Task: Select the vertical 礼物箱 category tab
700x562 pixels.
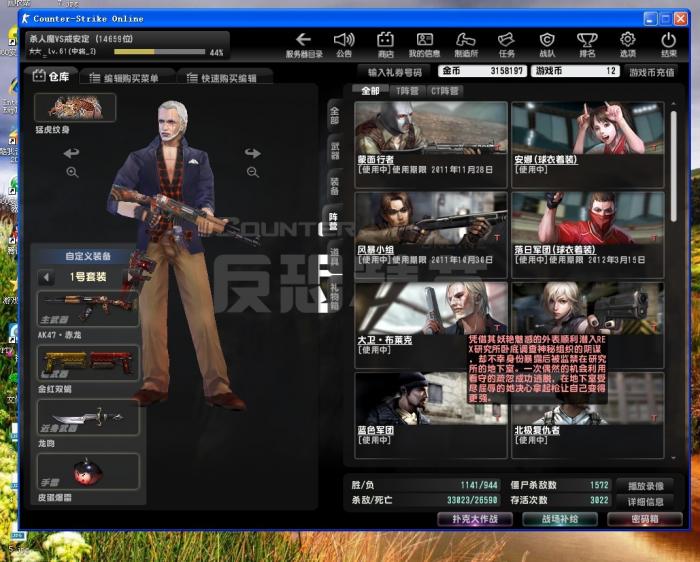Action: point(334,294)
